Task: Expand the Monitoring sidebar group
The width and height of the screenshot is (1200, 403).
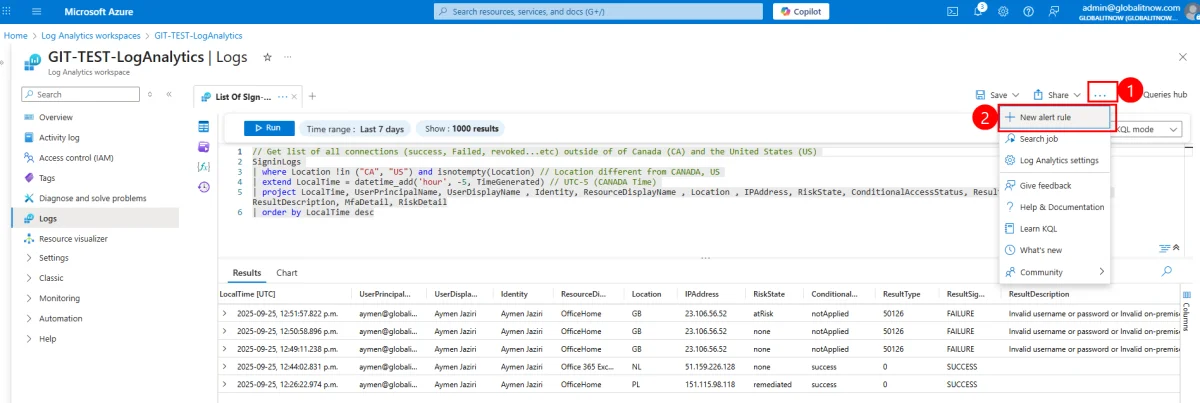Action: tap(59, 298)
